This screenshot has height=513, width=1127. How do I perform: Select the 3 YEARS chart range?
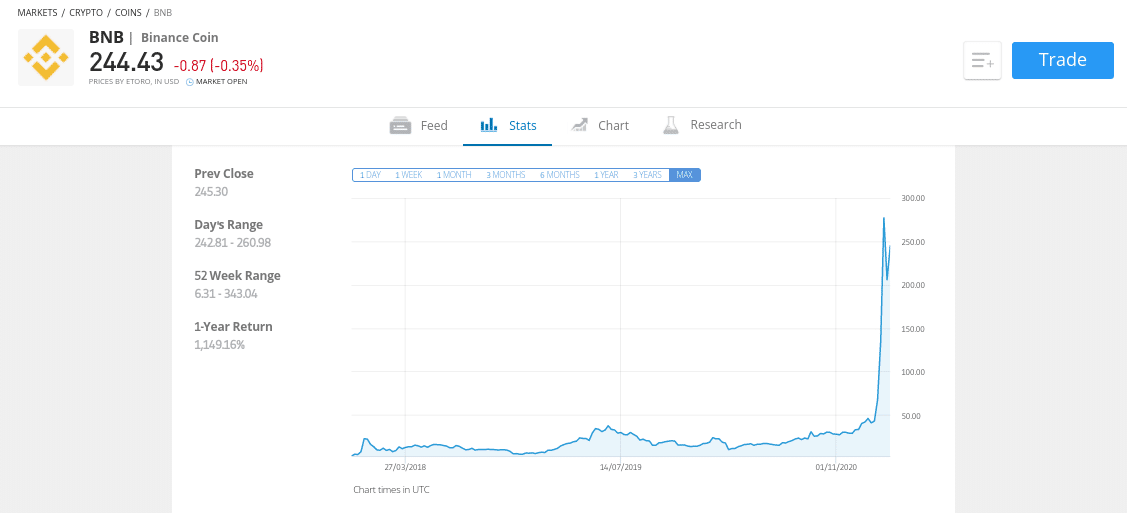click(x=647, y=175)
